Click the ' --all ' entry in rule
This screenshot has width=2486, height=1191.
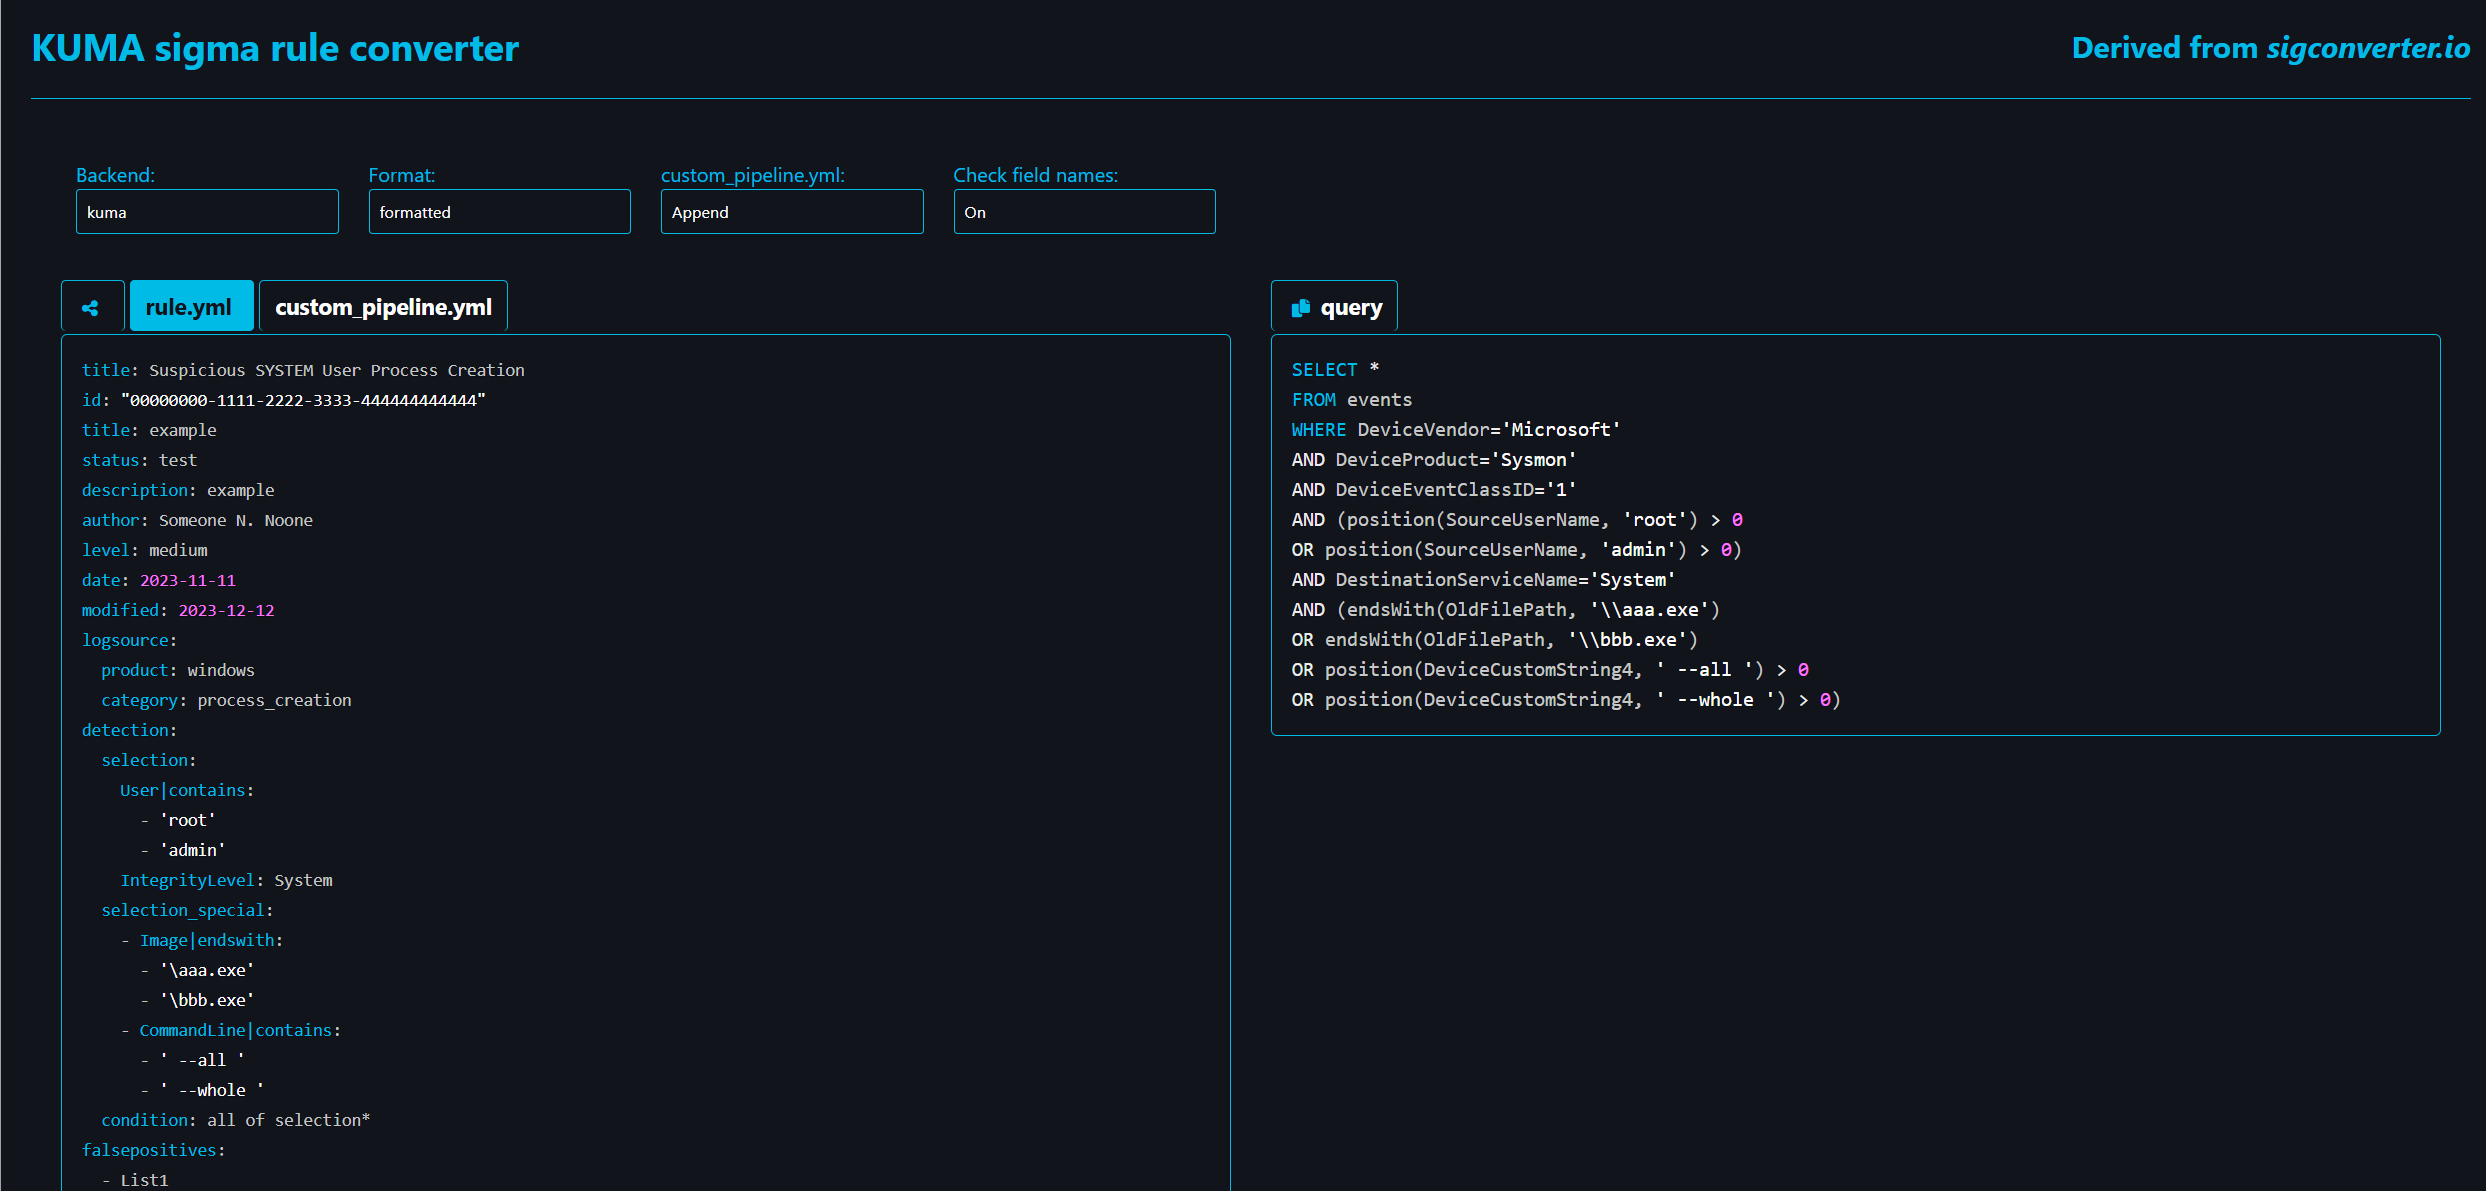(x=202, y=1060)
